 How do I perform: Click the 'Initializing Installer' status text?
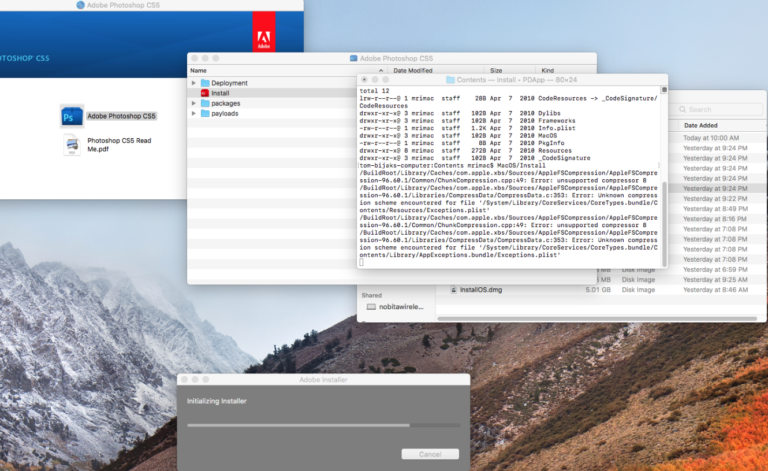(216, 401)
